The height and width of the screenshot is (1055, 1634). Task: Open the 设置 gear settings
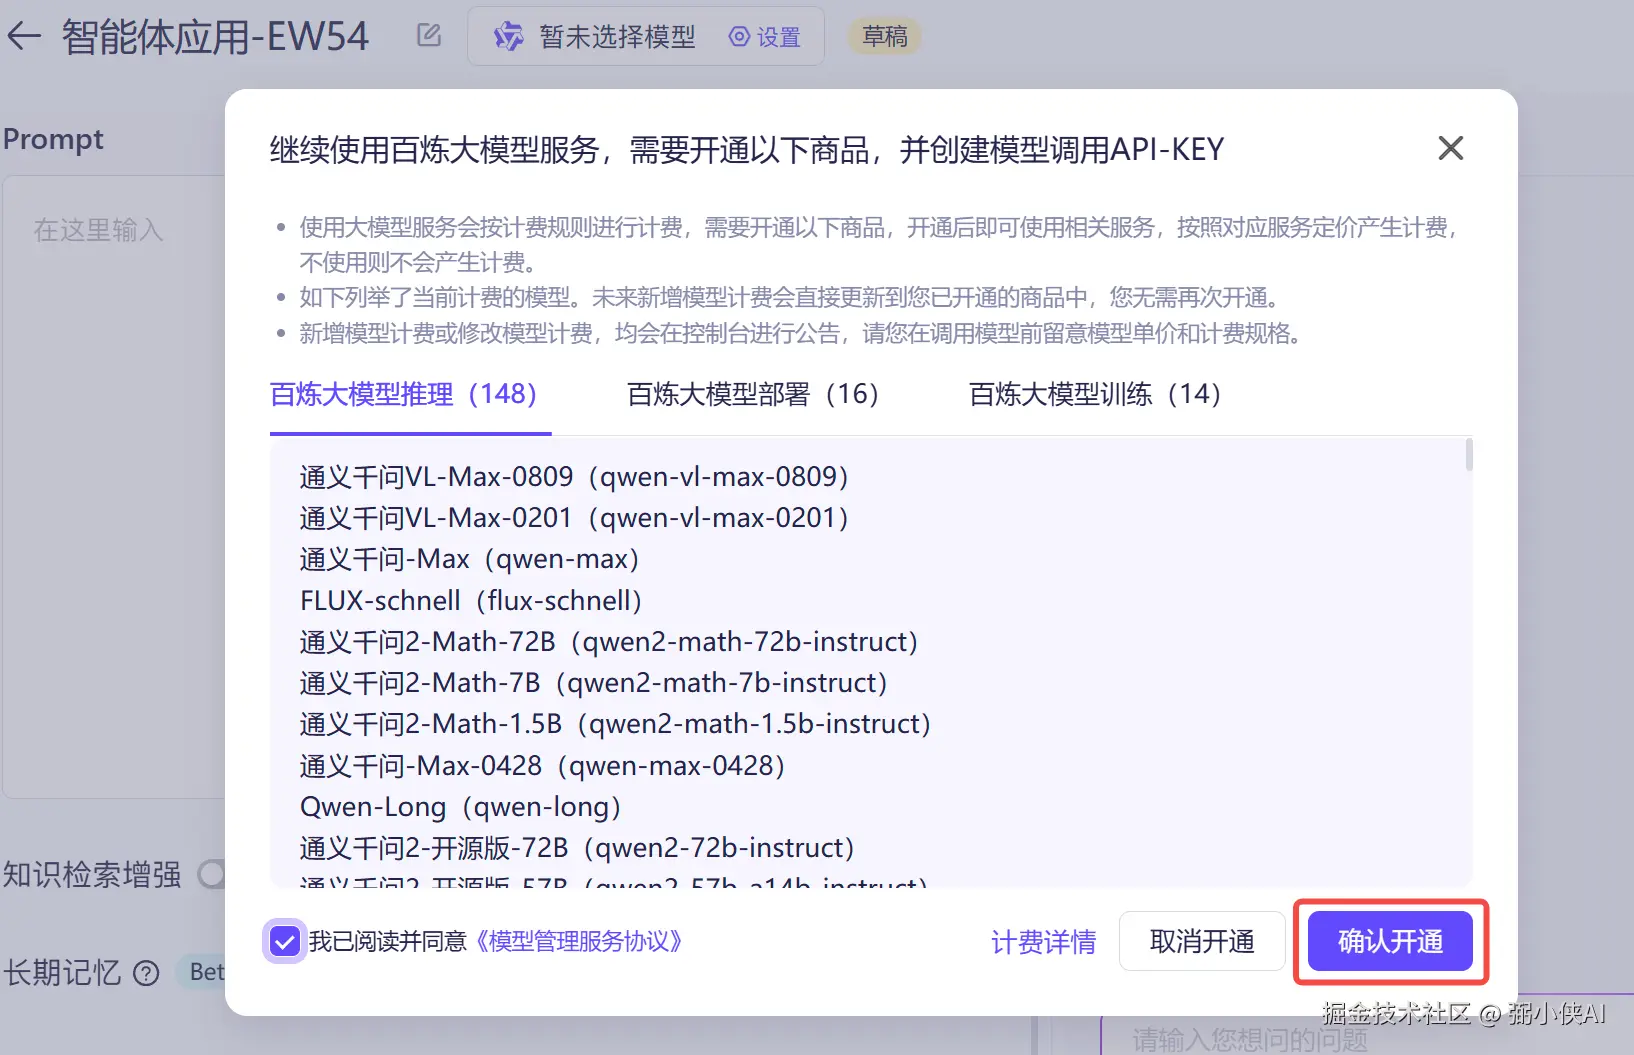(x=765, y=37)
